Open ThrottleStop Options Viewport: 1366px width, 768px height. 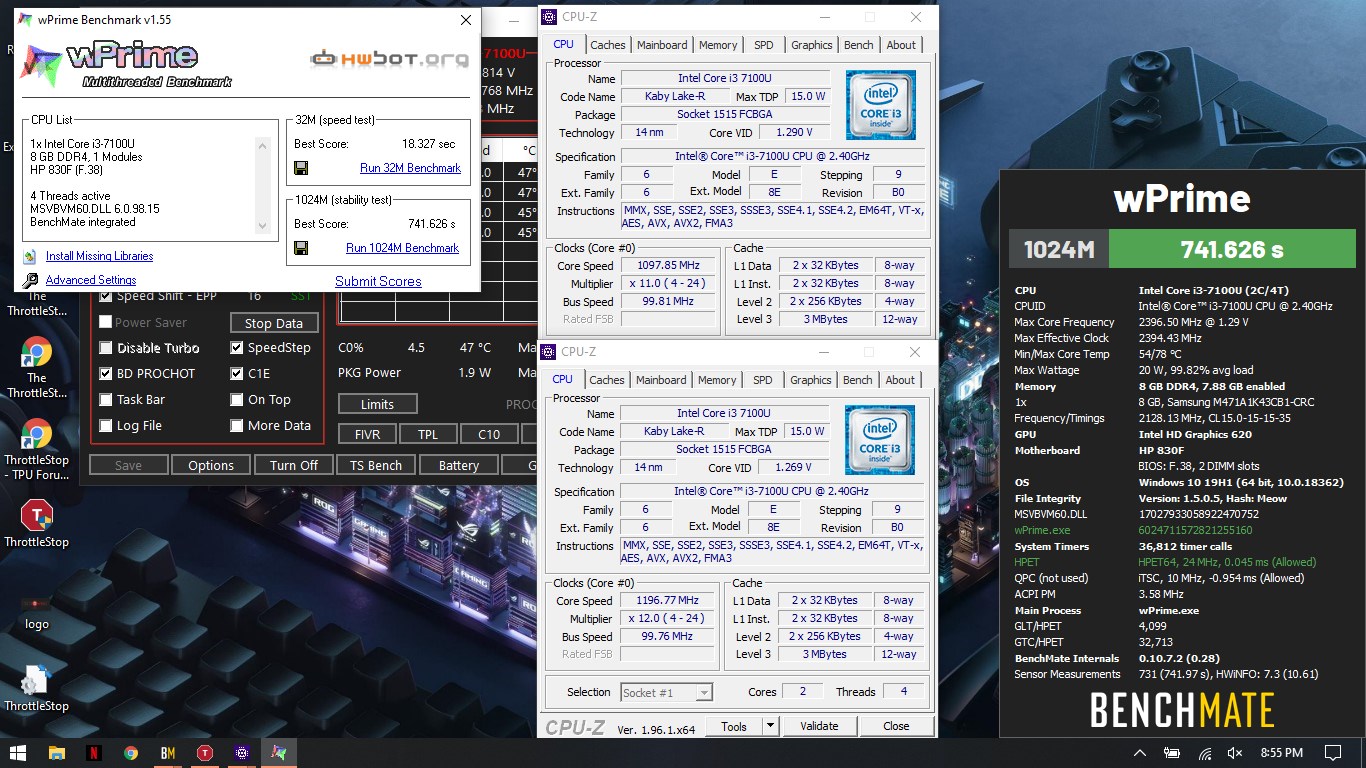click(211, 465)
